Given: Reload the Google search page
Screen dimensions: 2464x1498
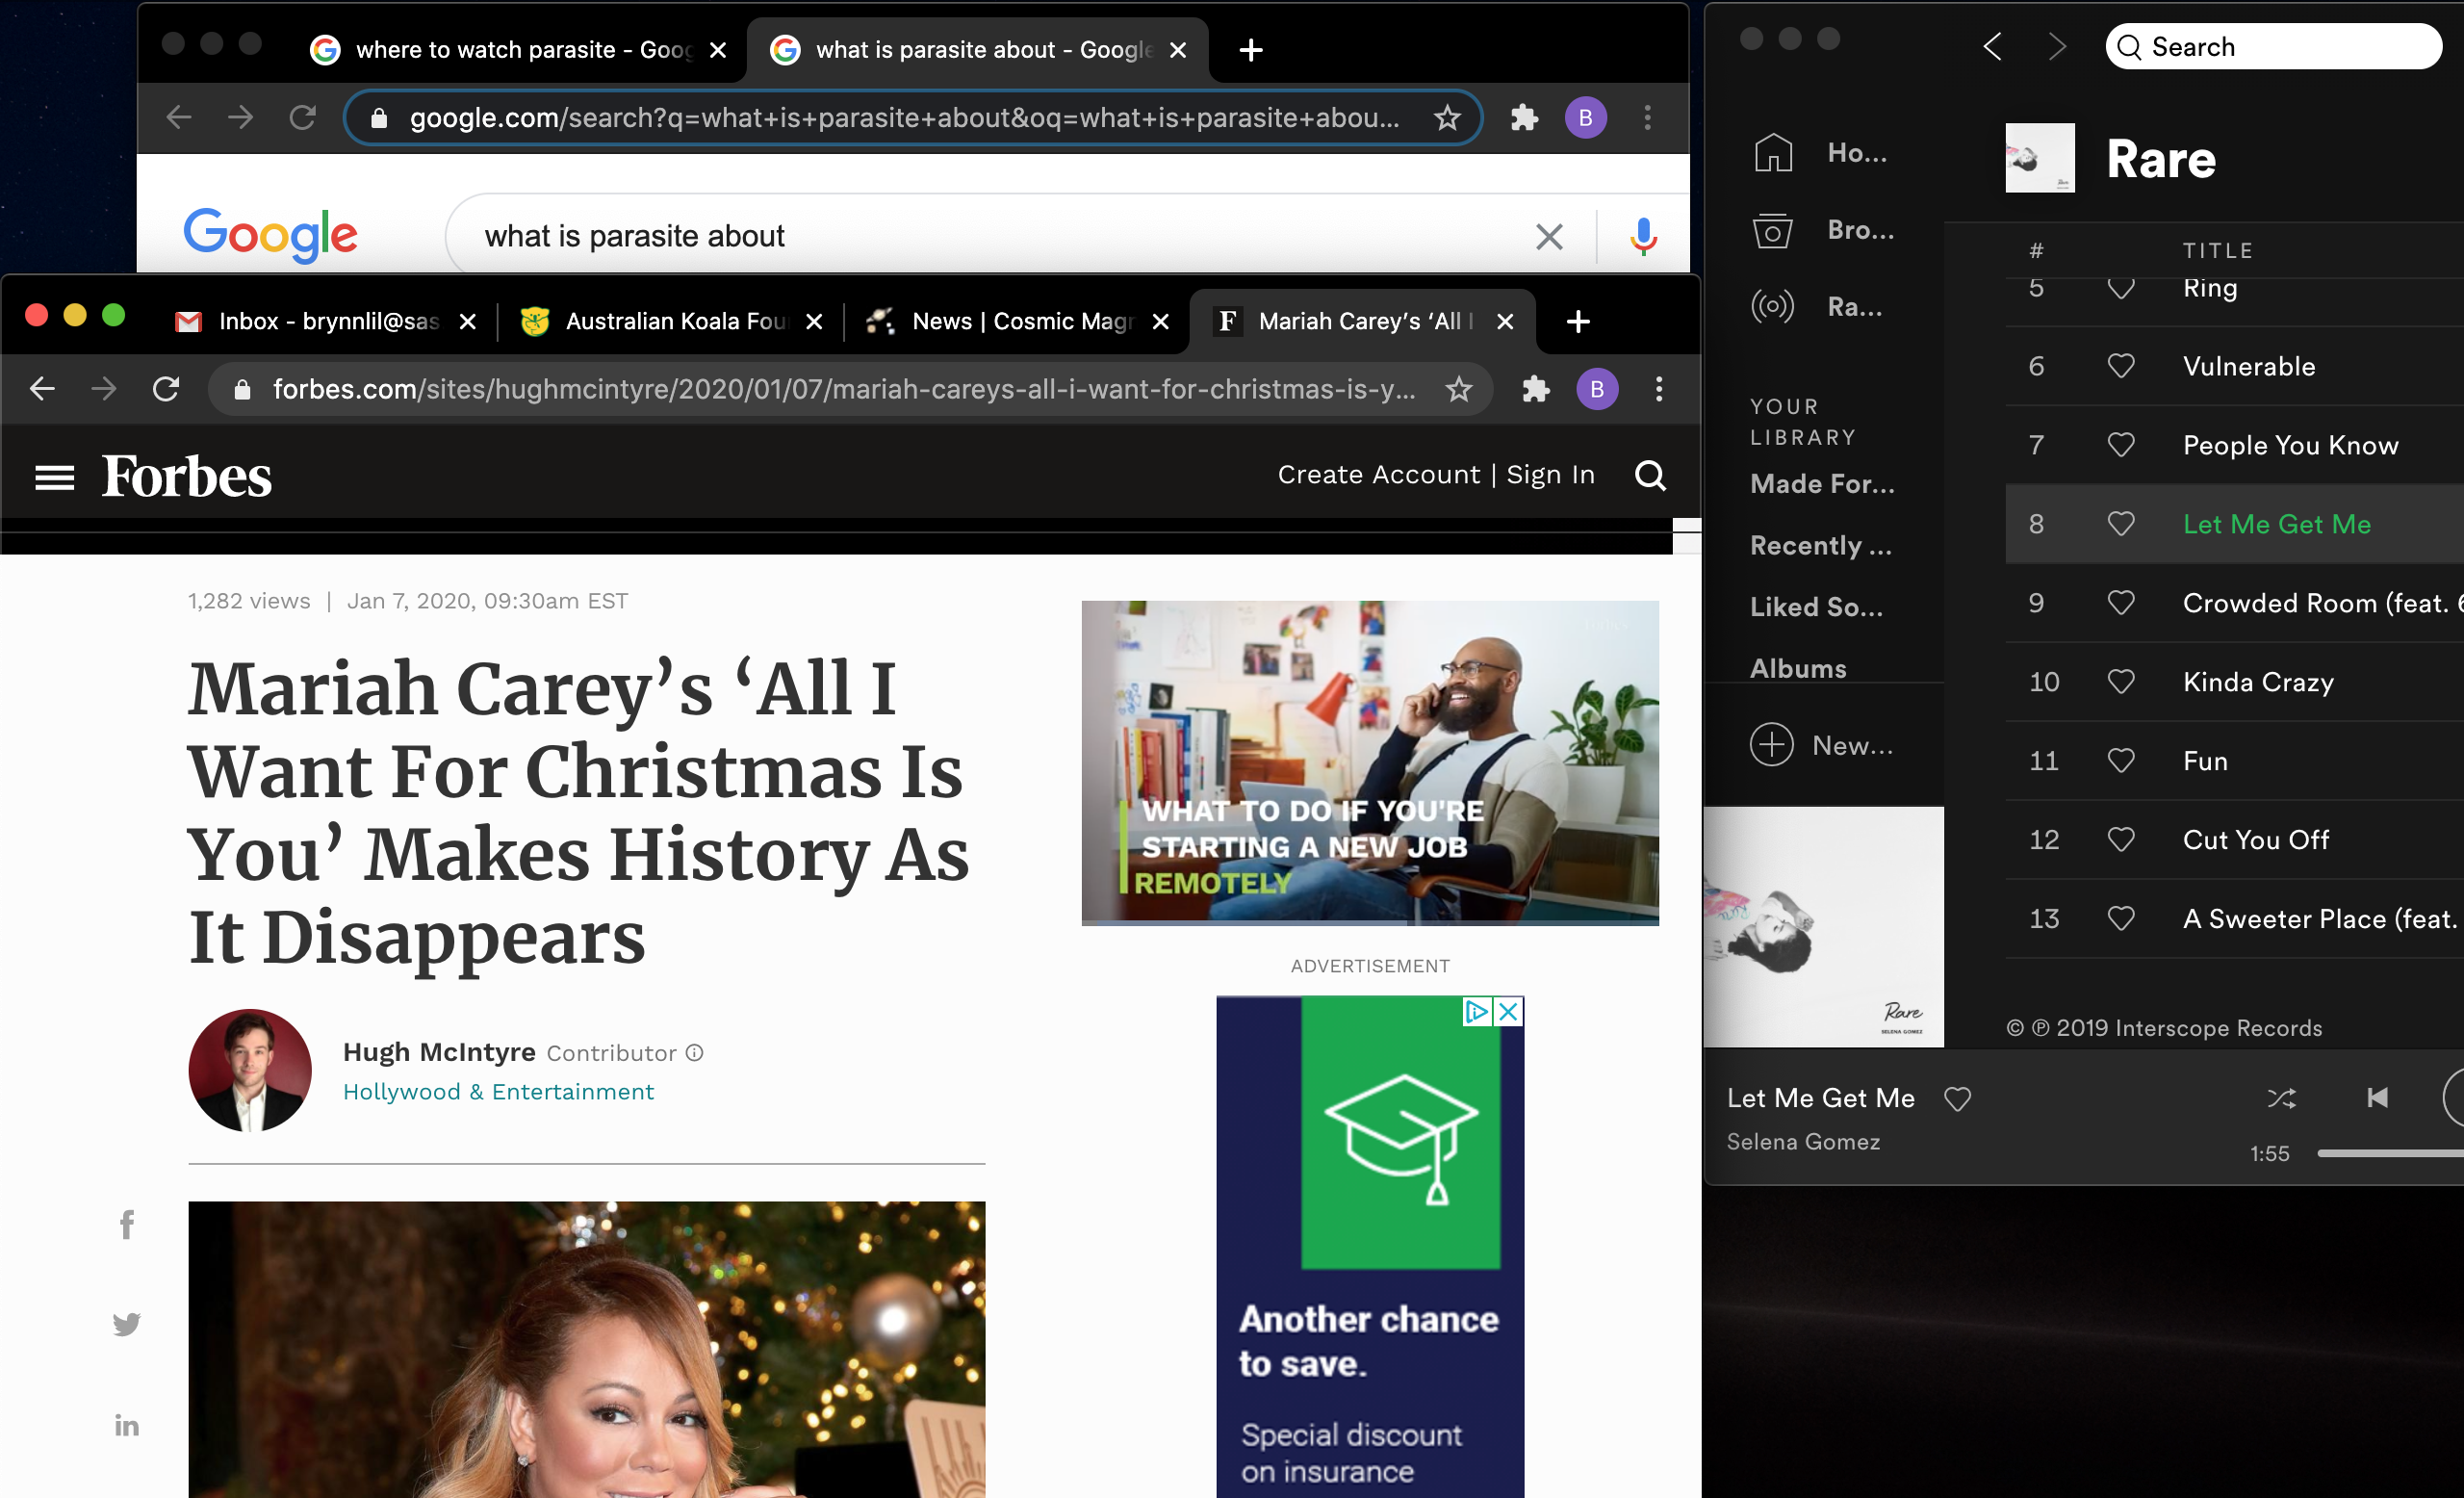Looking at the screenshot, I should point(303,118).
